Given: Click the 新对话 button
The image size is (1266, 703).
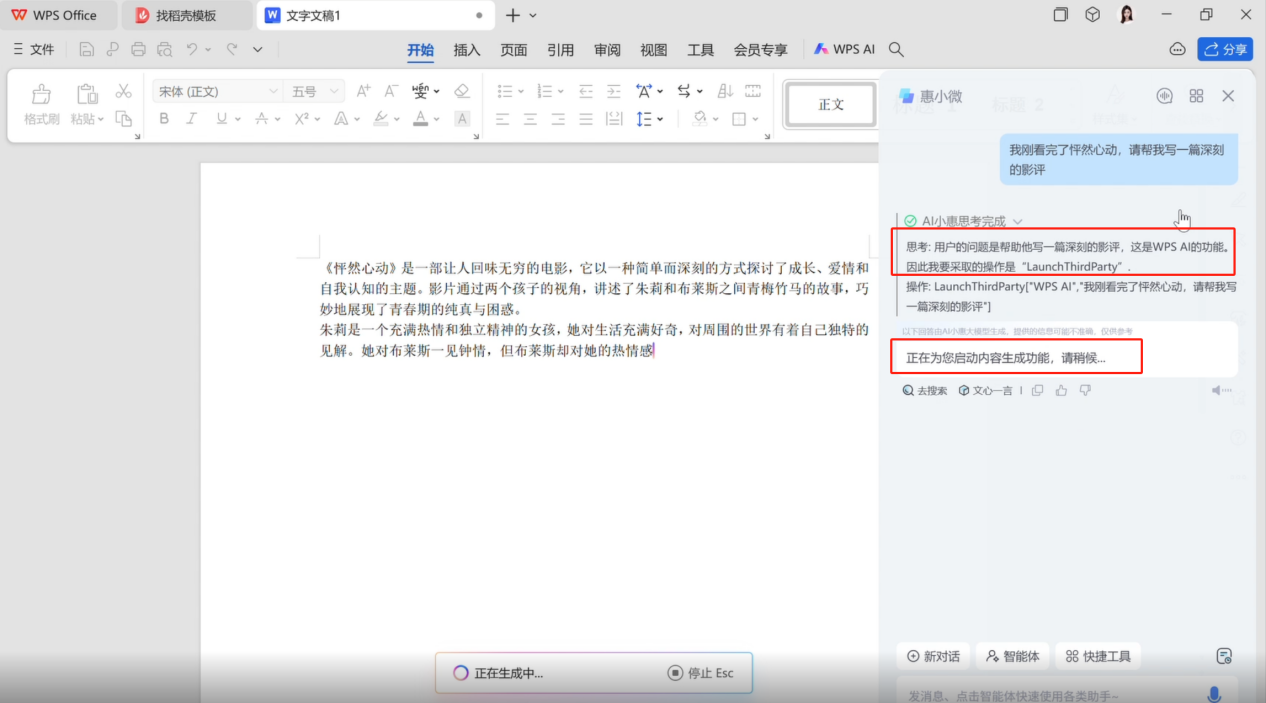Looking at the screenshot, I should (933, 655).
